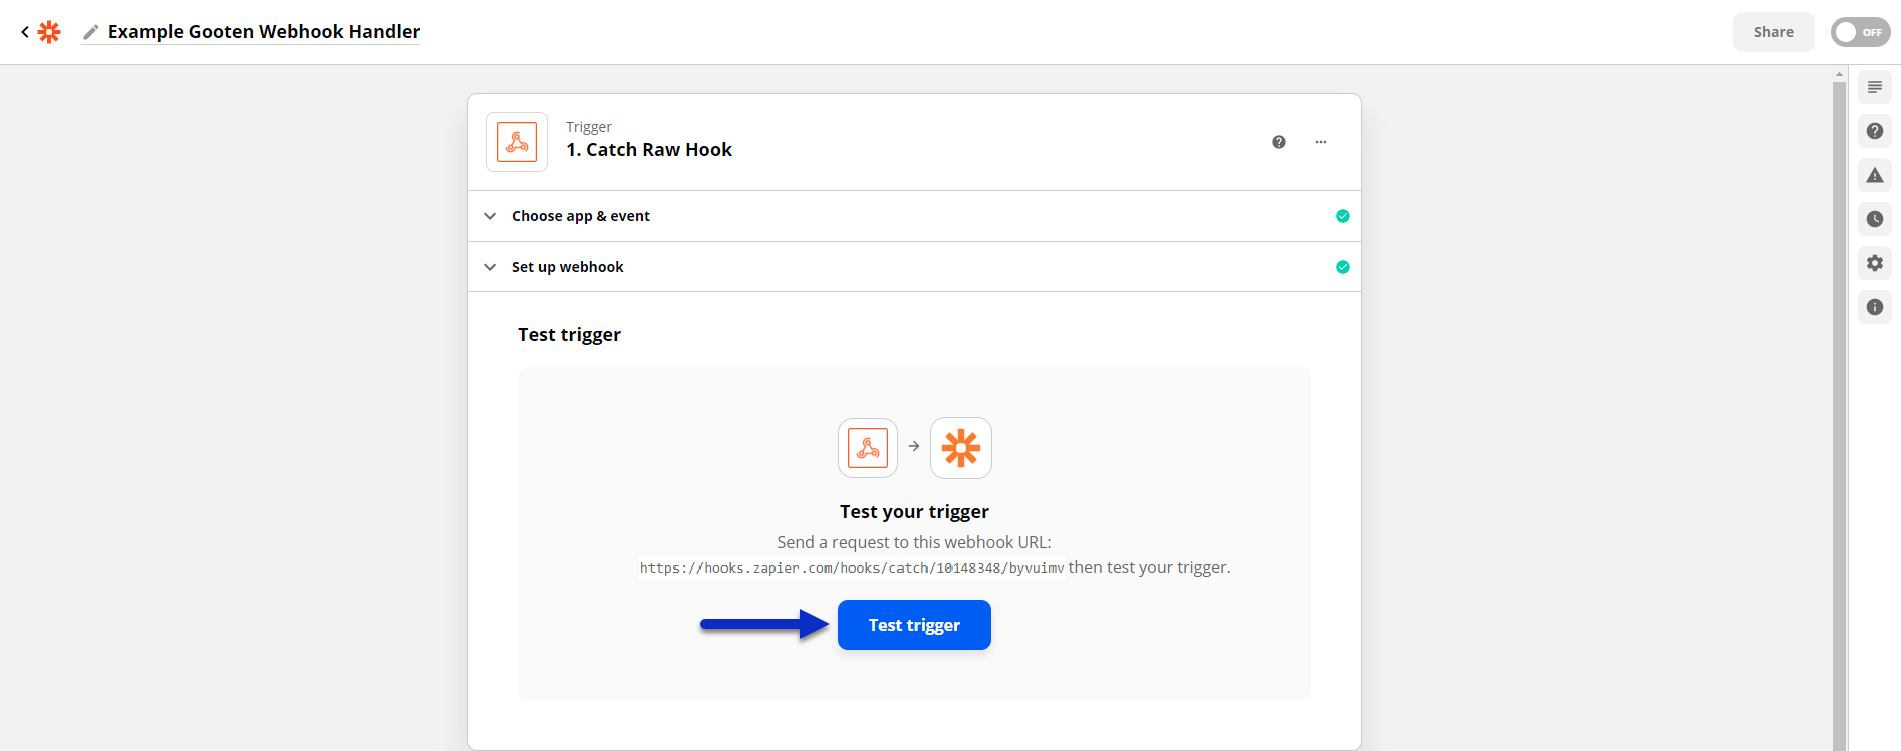This screenshot has width=1901, height=751.
Task: Expand the Set up webhook section
Action: (914, 267)
